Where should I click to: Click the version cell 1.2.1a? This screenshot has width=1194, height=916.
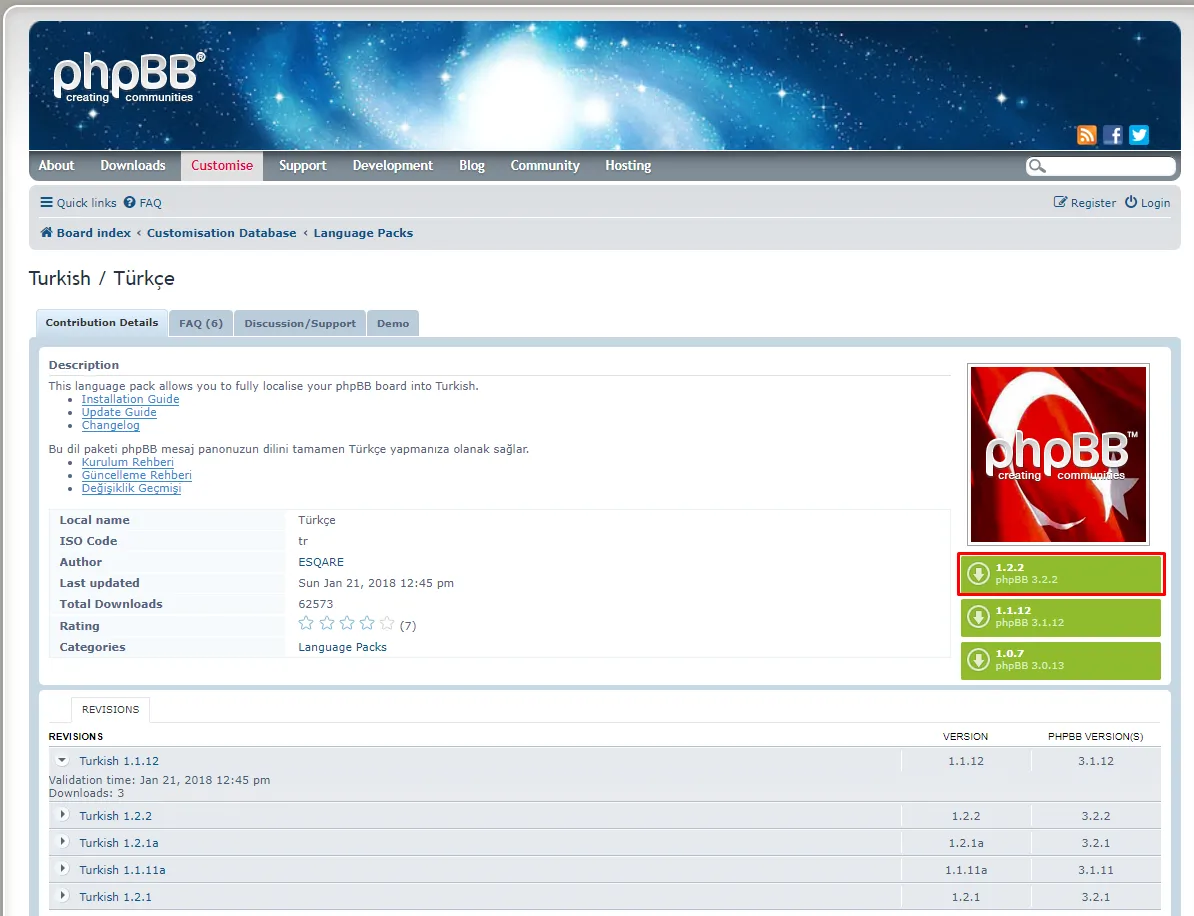point(966,843)
